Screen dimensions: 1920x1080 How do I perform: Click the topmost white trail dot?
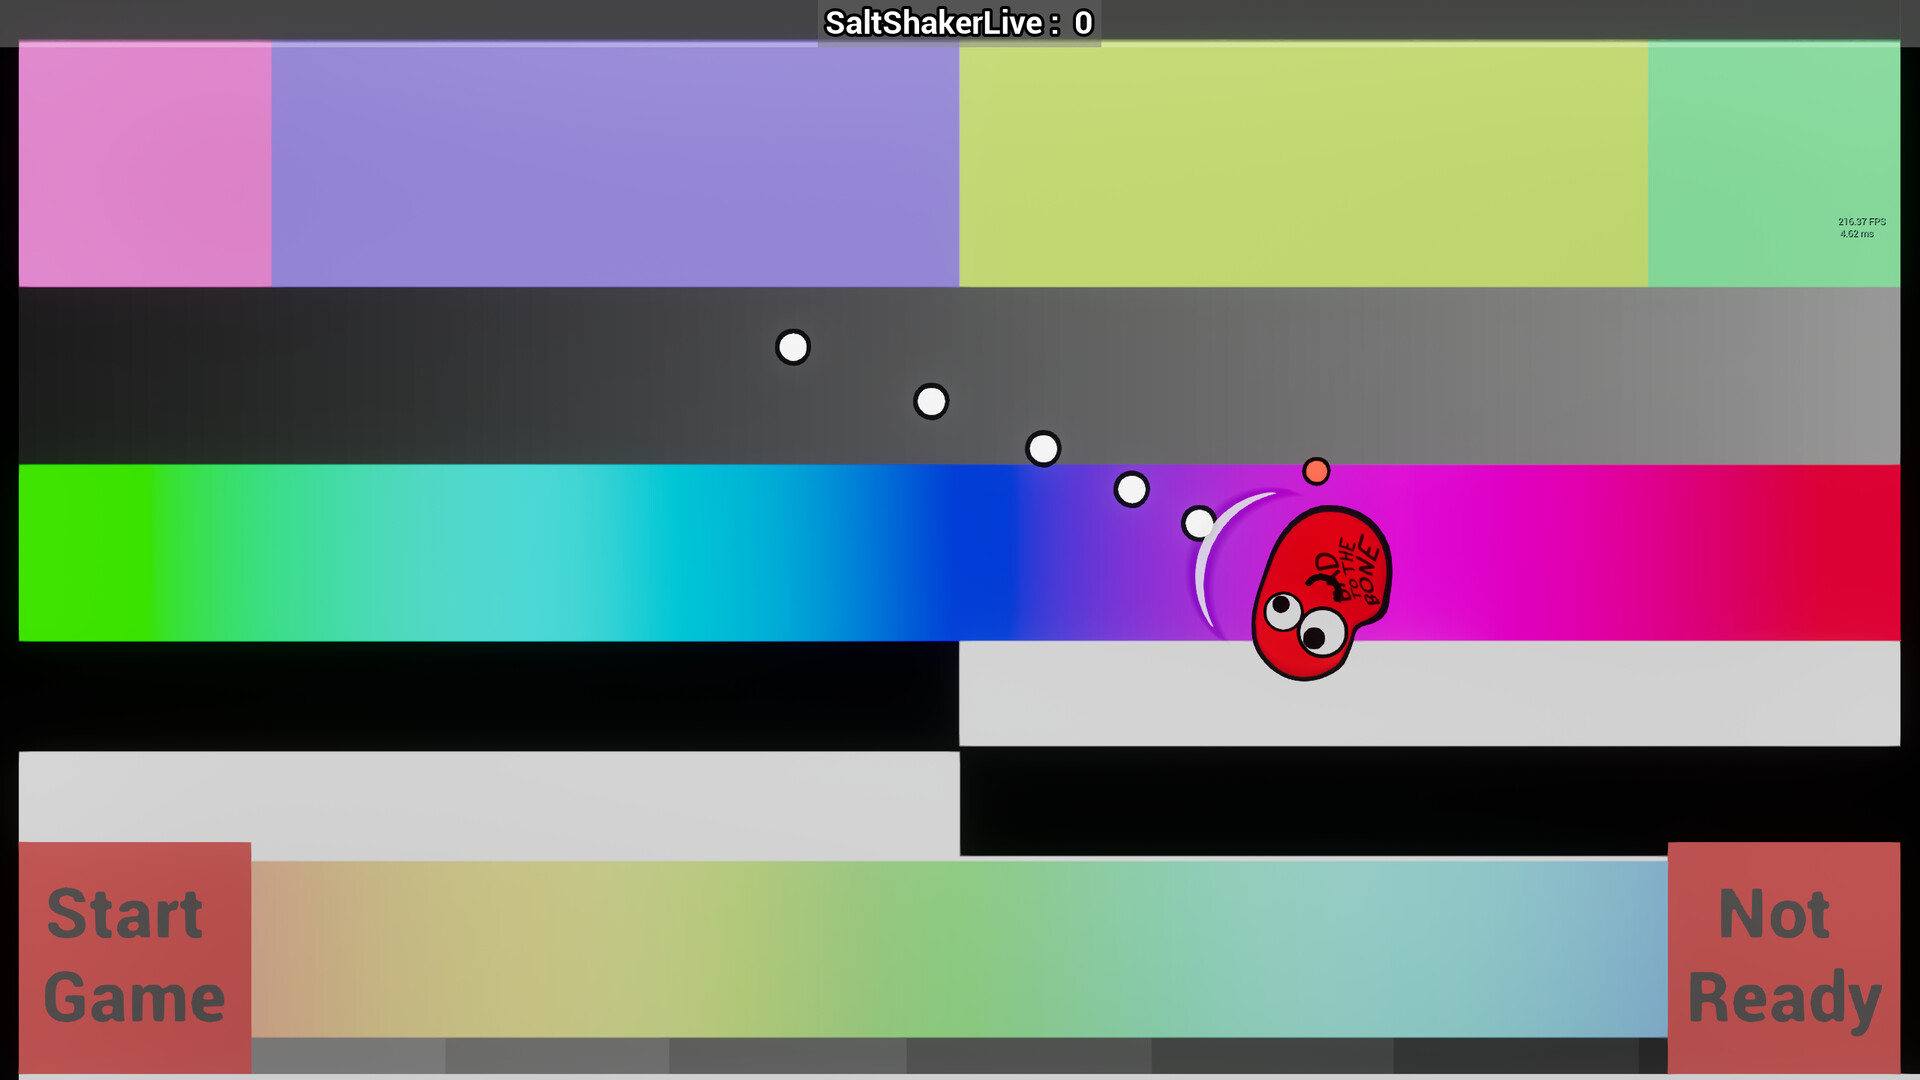click(792, 346)
